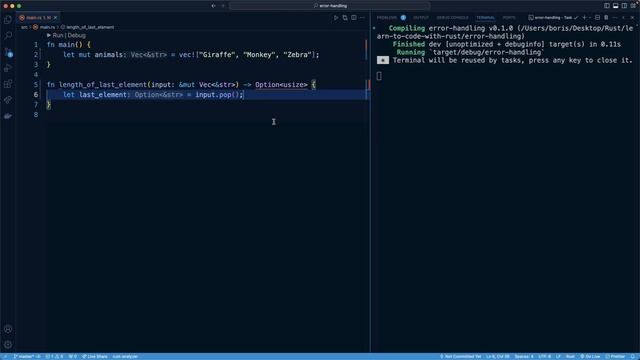Click Spaces: 4 indentation setting
The image size is (640, 360).
524,356
